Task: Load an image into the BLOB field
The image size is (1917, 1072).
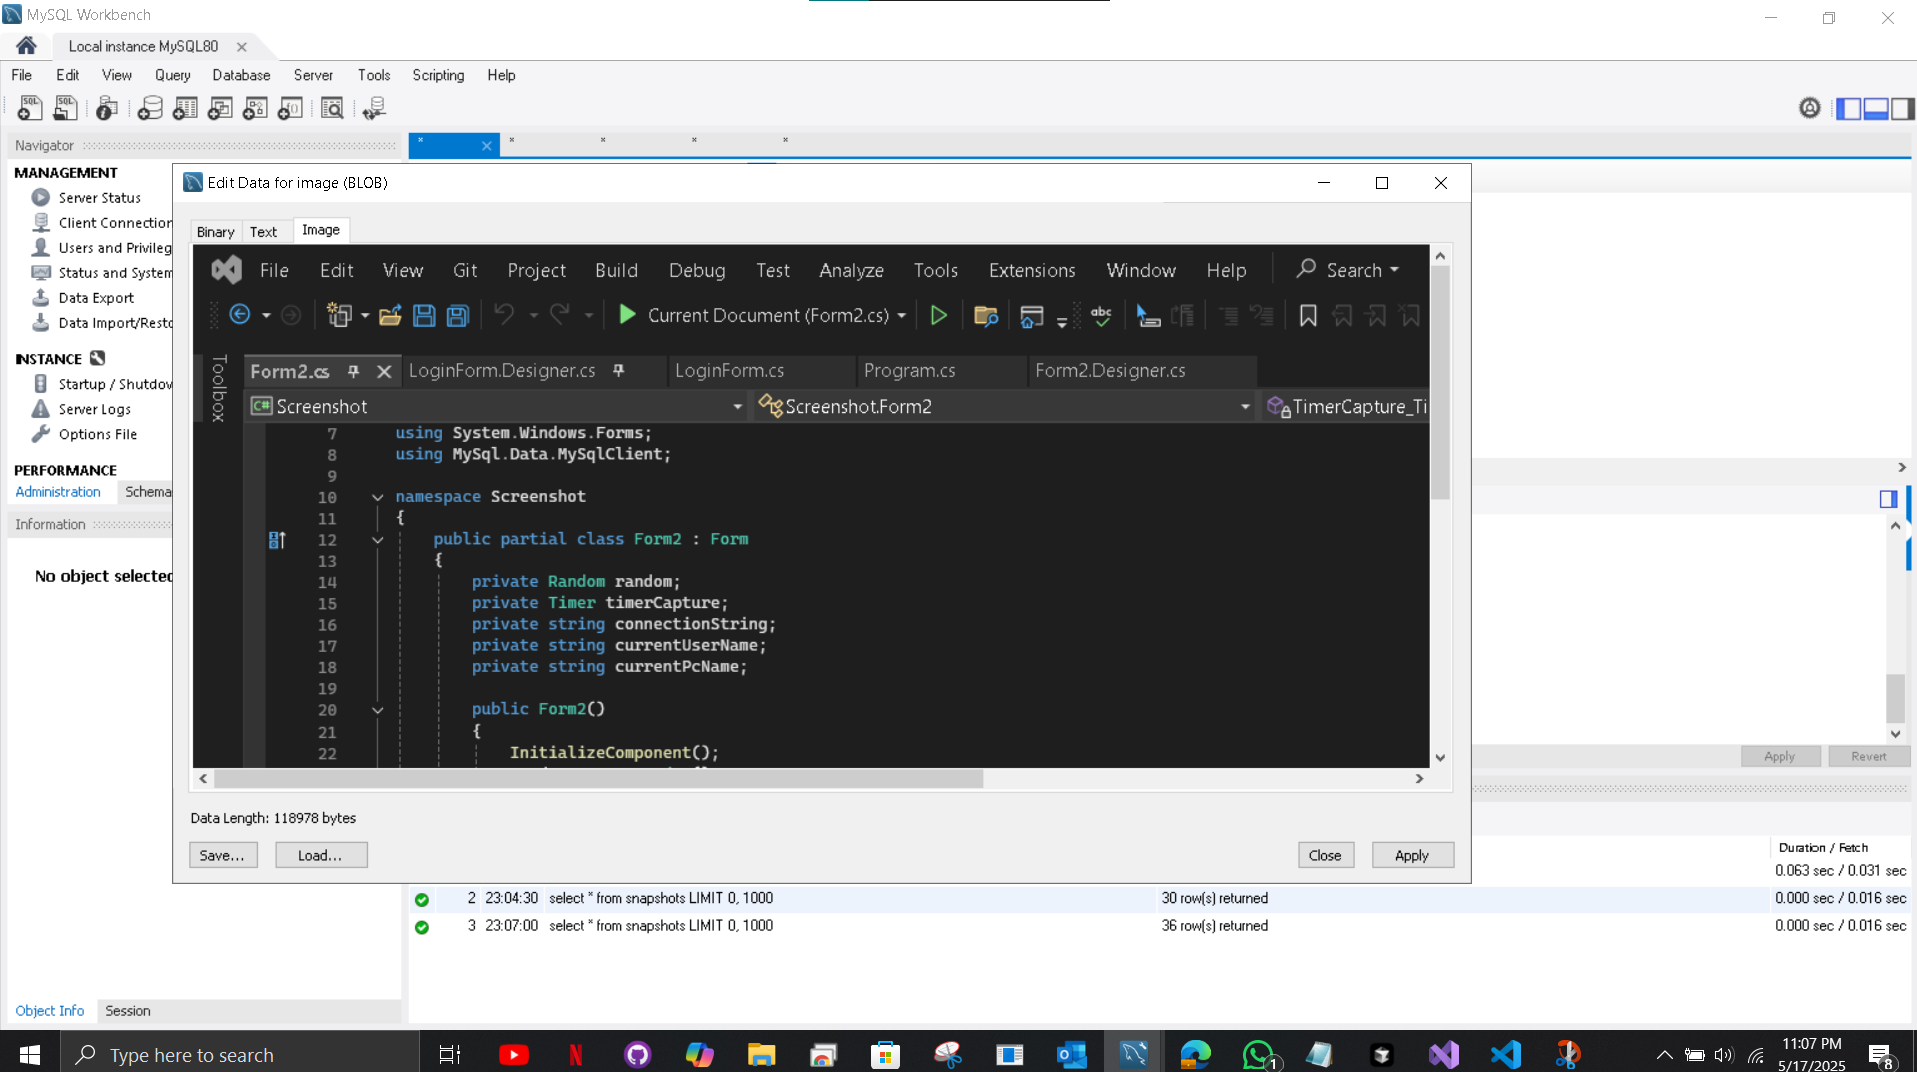Action: coord(321,855)
